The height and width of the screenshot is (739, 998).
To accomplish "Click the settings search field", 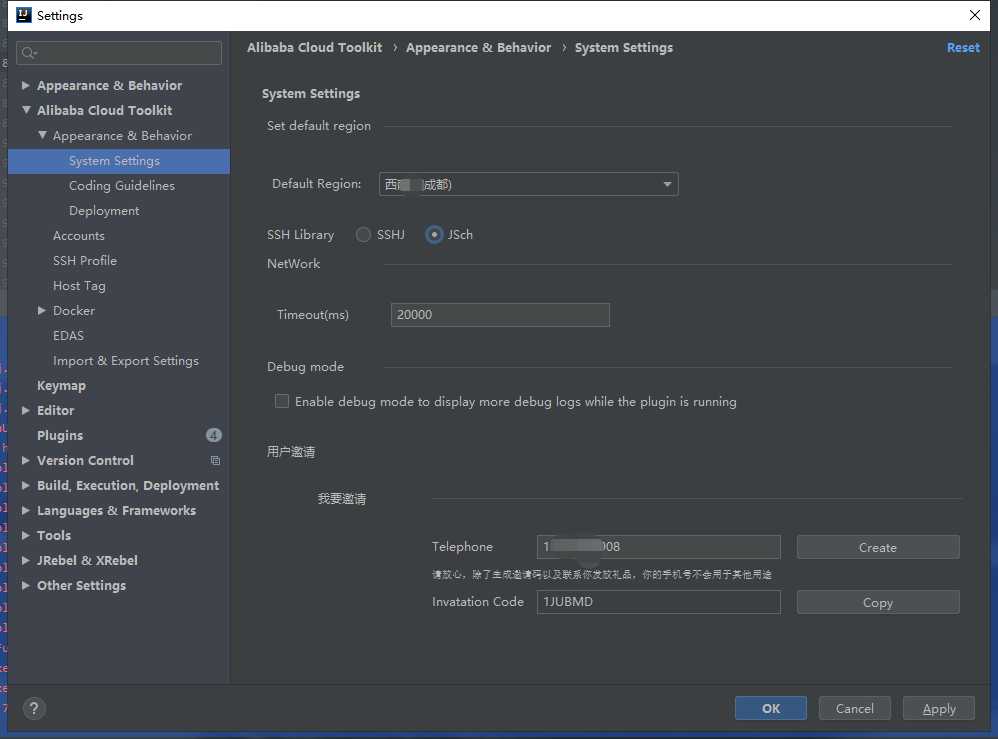I will tap(119, 53).
